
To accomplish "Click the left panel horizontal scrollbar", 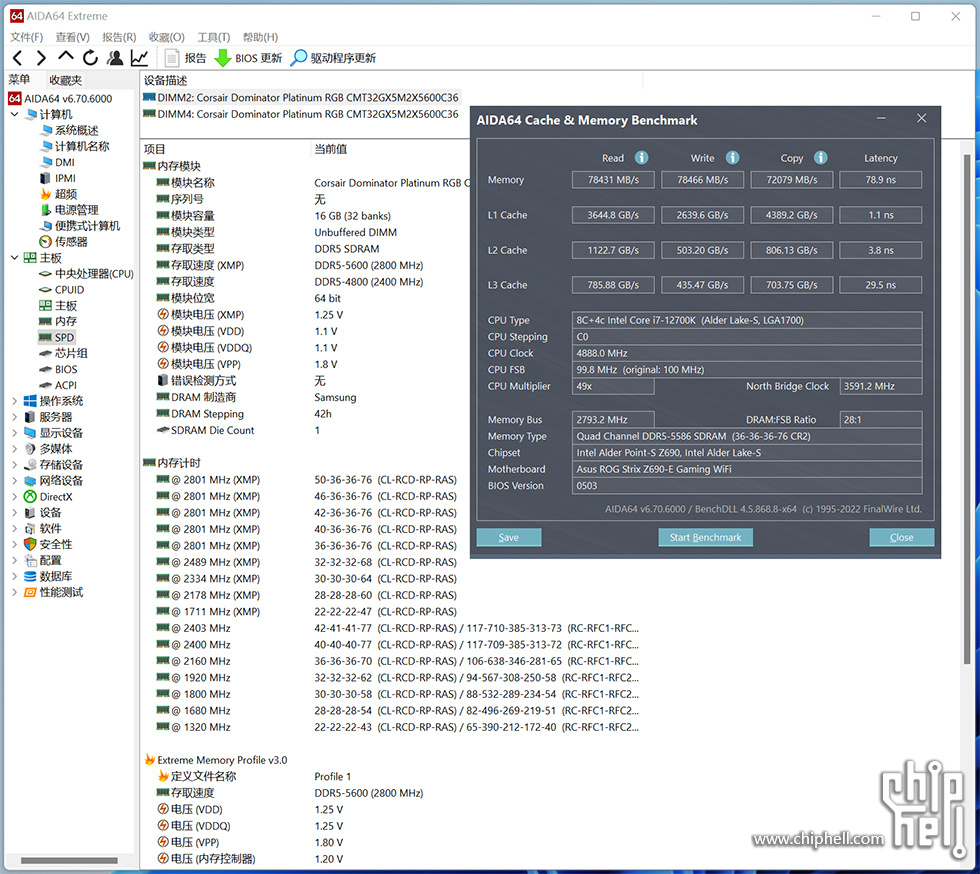I will (x=68, y=860).
